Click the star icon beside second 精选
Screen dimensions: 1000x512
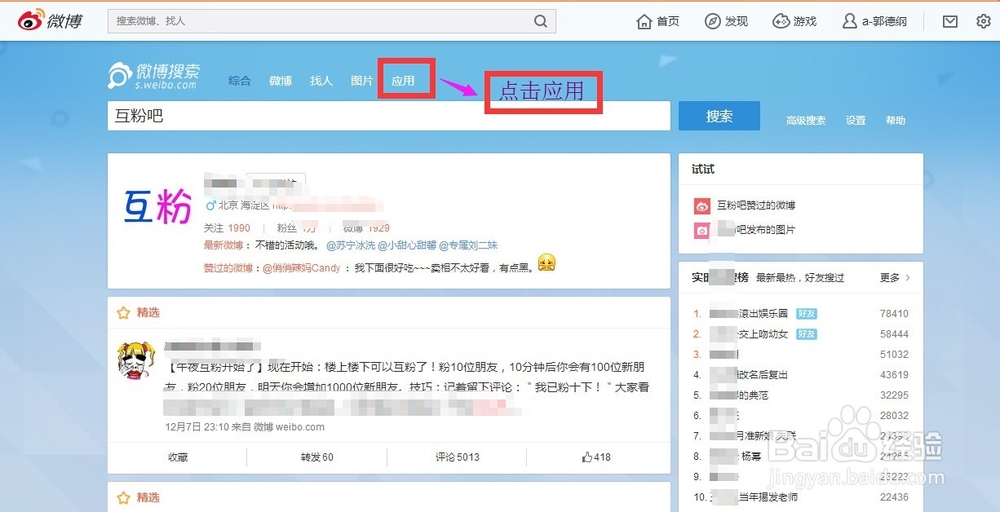coord(123,498)
